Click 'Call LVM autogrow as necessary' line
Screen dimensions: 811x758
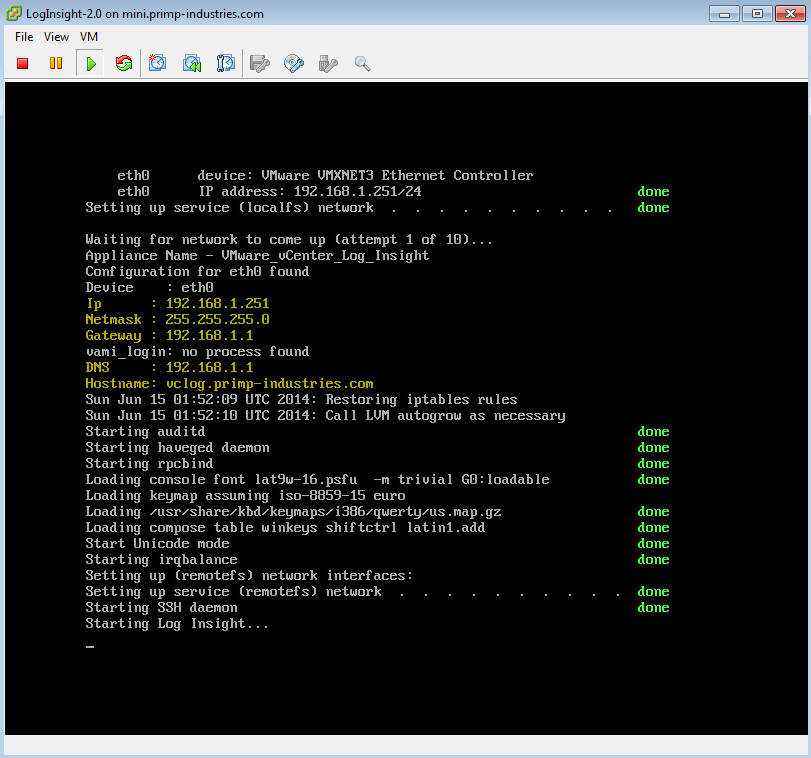click(x=325, y=416)
